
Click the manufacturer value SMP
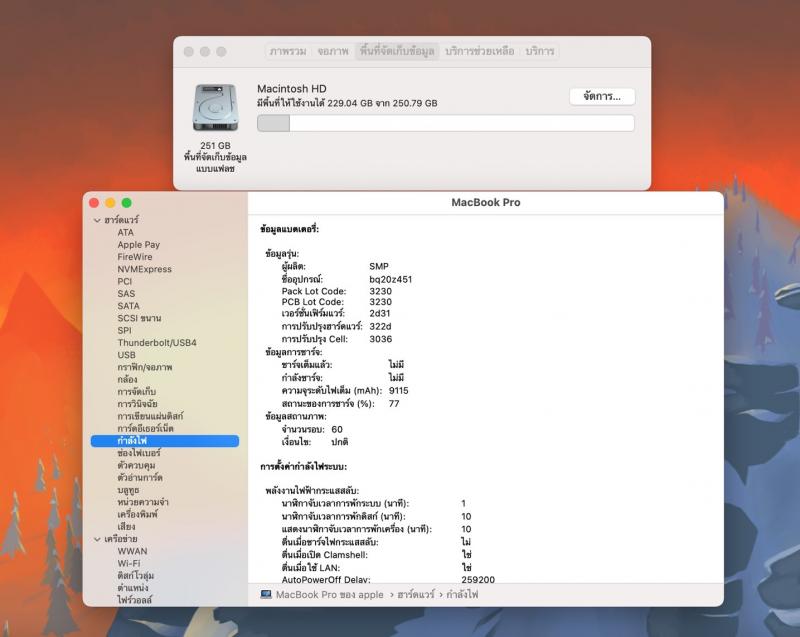click(379, 266)
